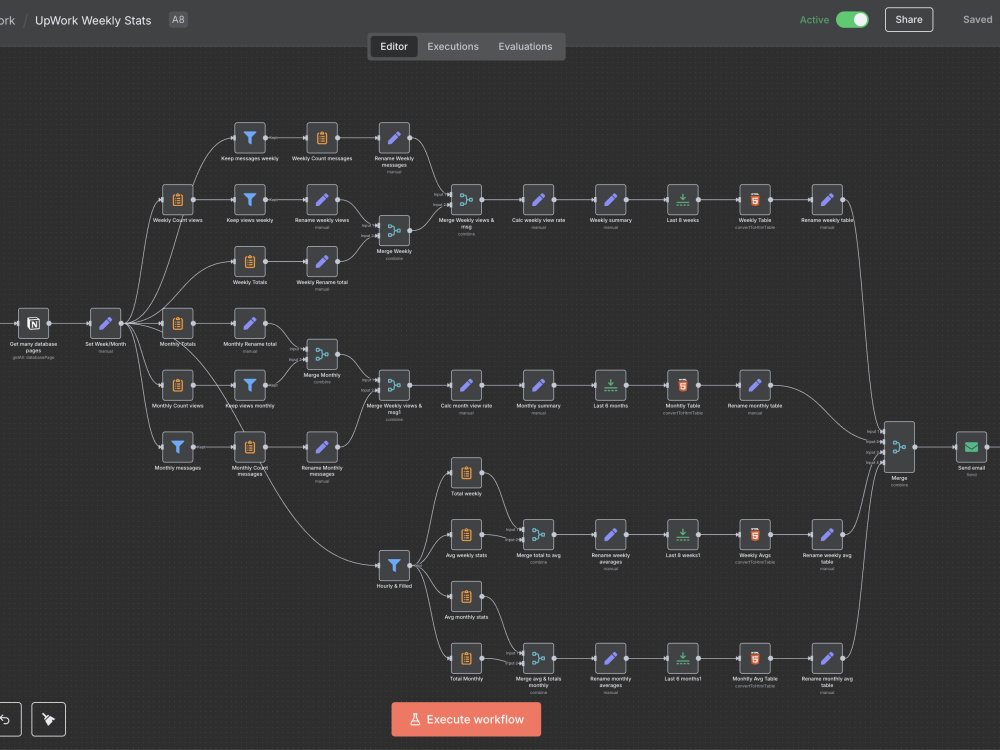Select the Avg weekly stats node

click(466, 534)
